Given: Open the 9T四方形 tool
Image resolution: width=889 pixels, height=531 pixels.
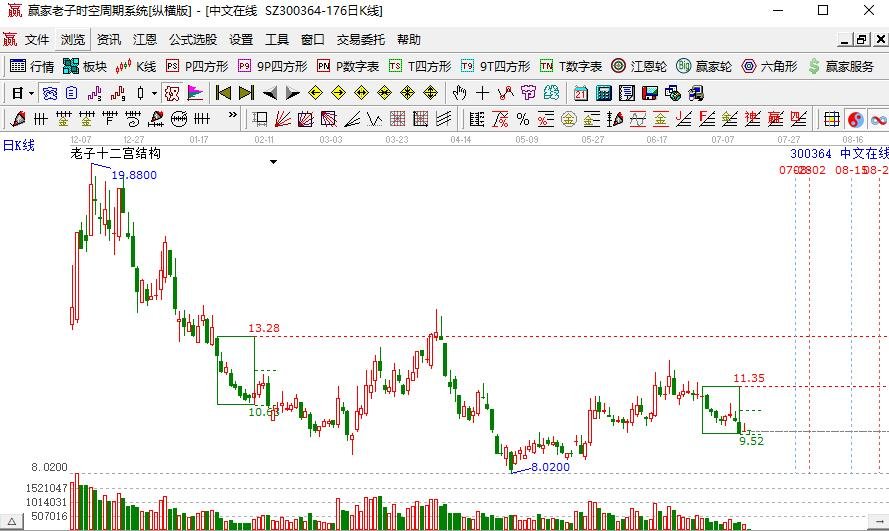Looking at the screenshot, I should [495, 66].
